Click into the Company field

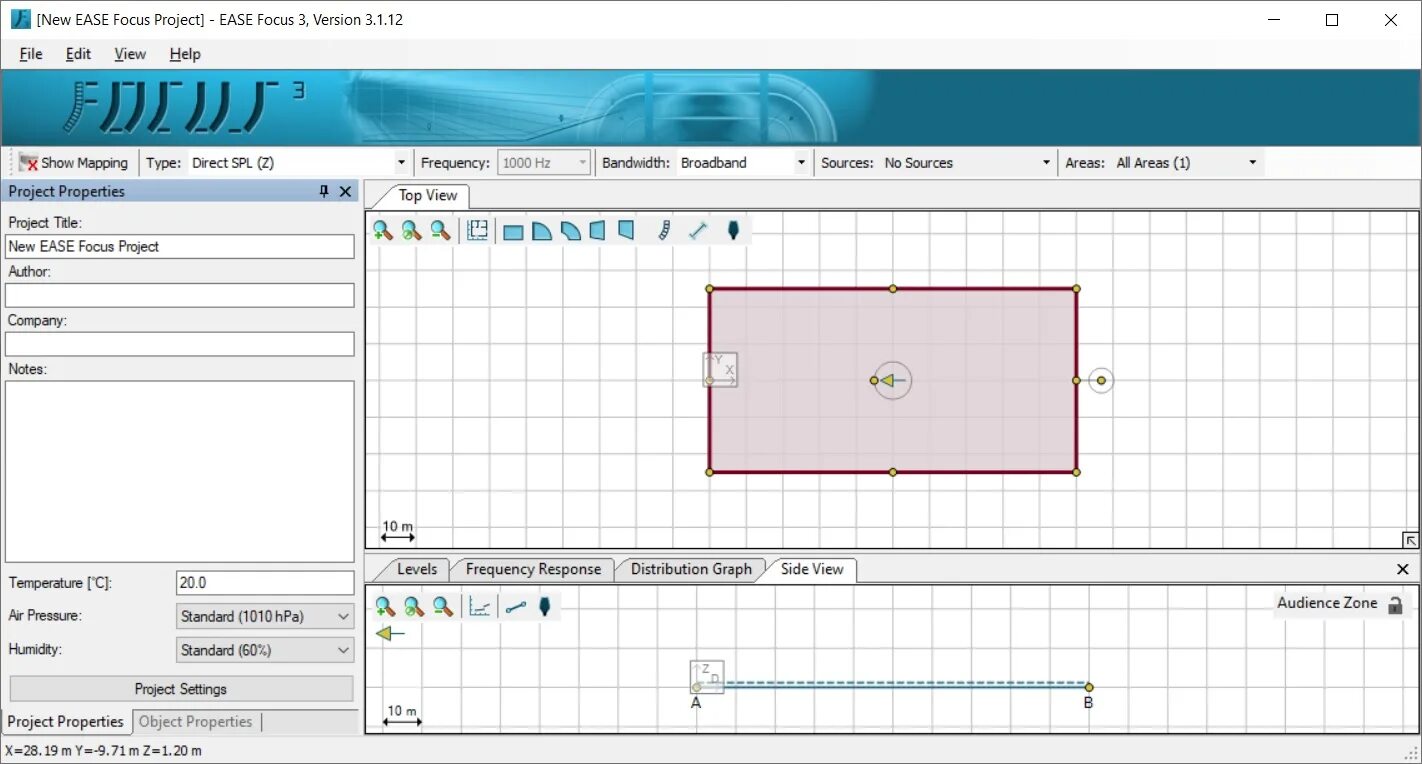point(180,344)
